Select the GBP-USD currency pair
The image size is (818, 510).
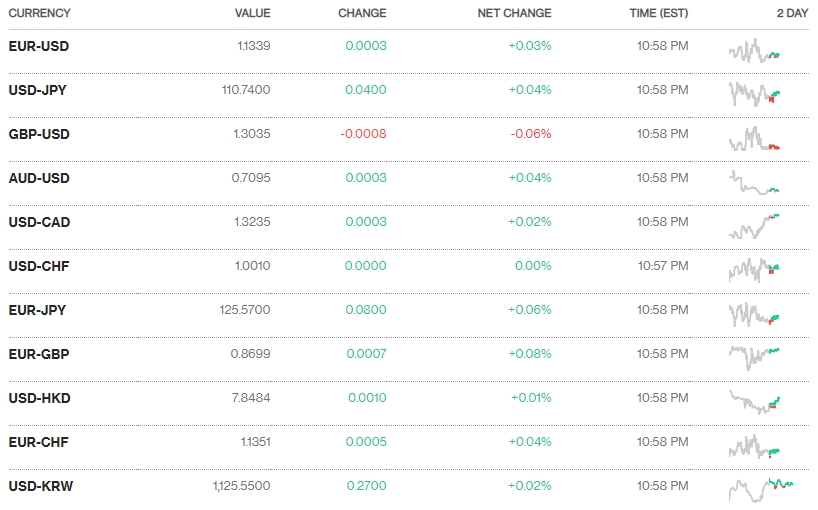[x=39, y=134]
